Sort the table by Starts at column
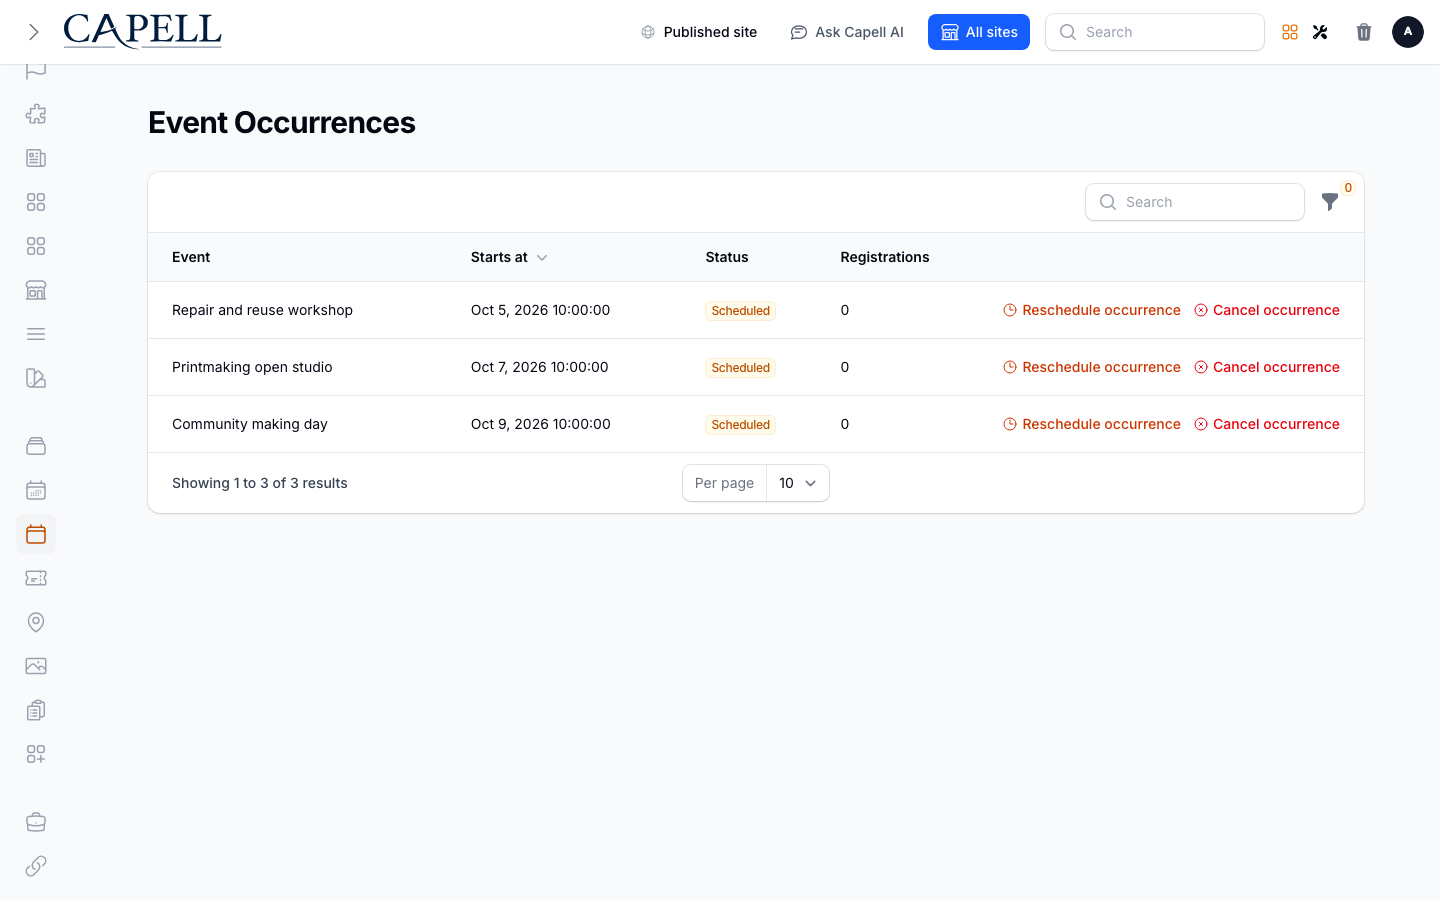 (509, 257)
